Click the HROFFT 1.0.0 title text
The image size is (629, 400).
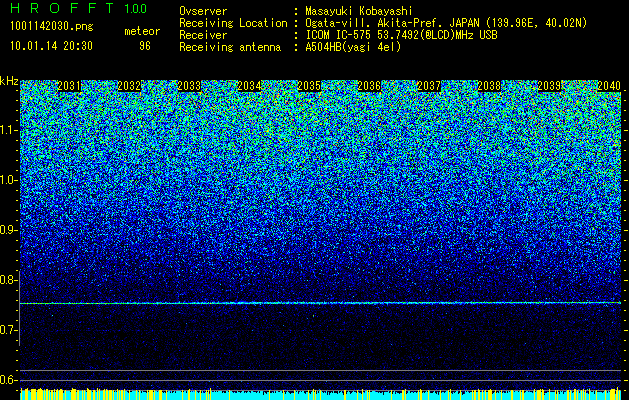click(78, 8)
